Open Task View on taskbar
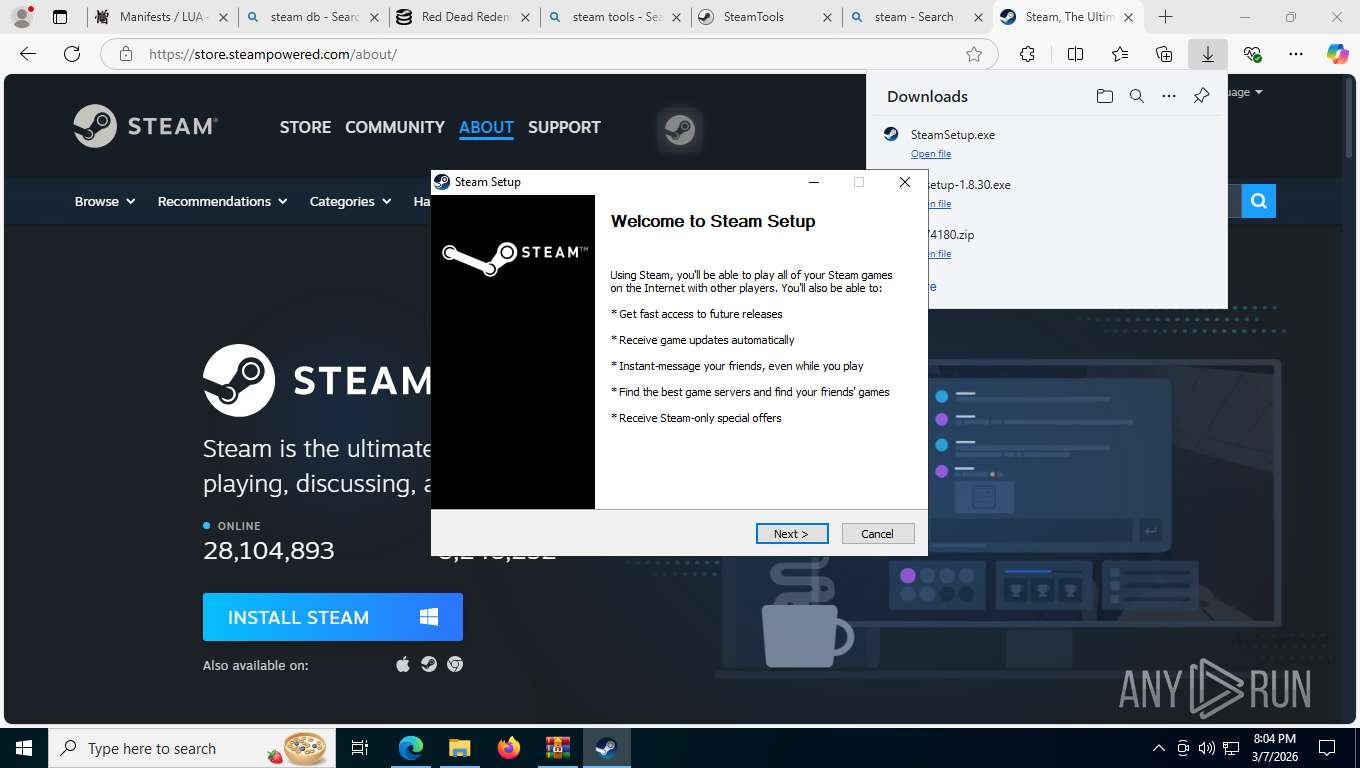Image resolution: width=1360 pixels, height=768 pixels. tap(360, 748)
